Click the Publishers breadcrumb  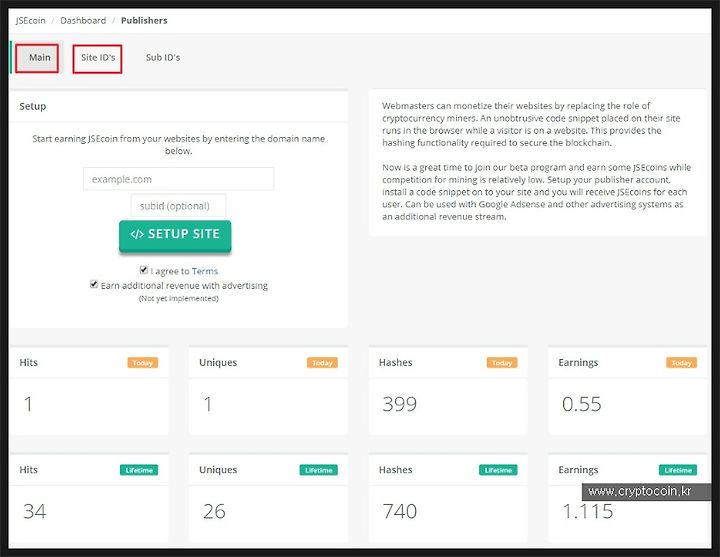tap(144, 21)
